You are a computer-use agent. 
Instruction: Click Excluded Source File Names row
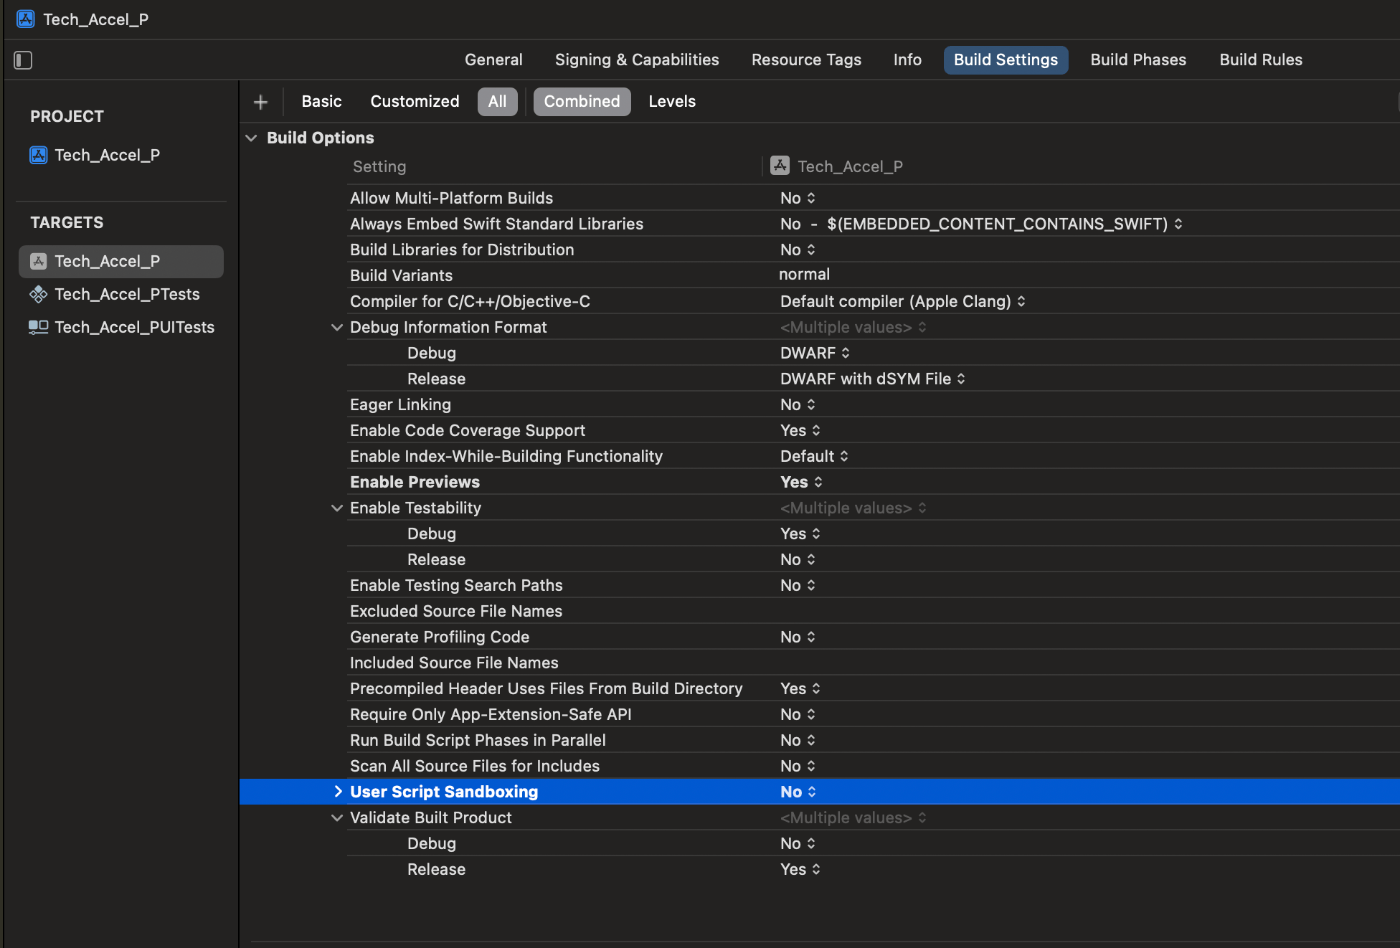coord(873,612)
